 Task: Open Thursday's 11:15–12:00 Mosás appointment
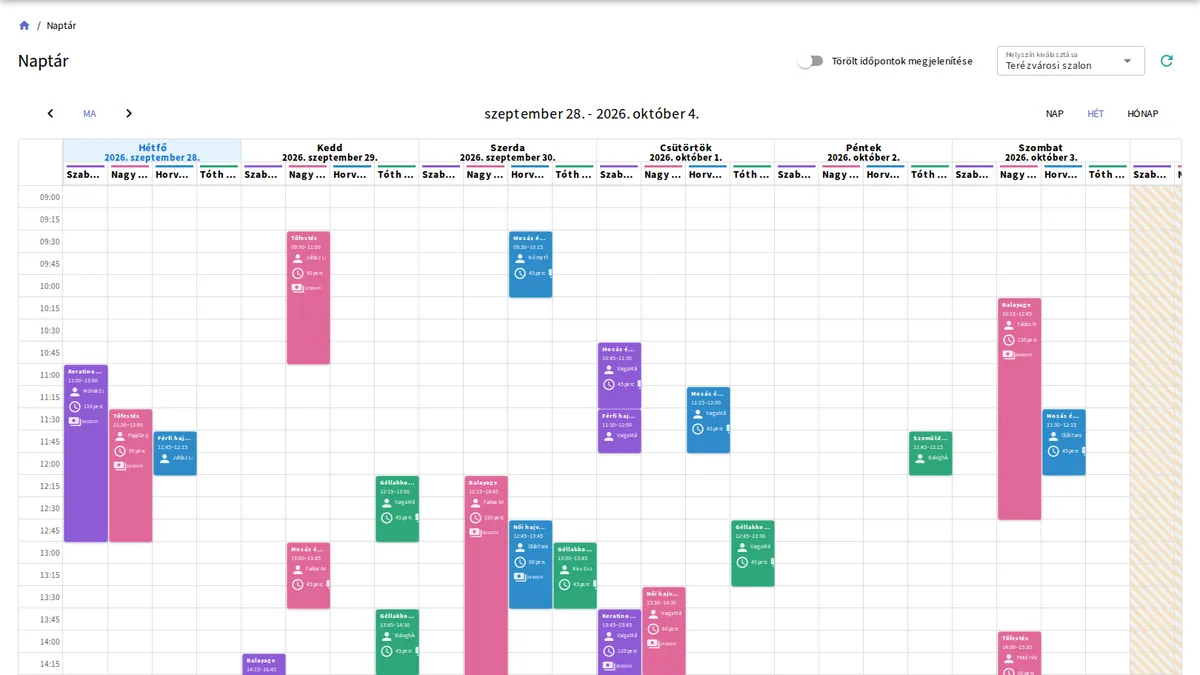tap(708, 420)
